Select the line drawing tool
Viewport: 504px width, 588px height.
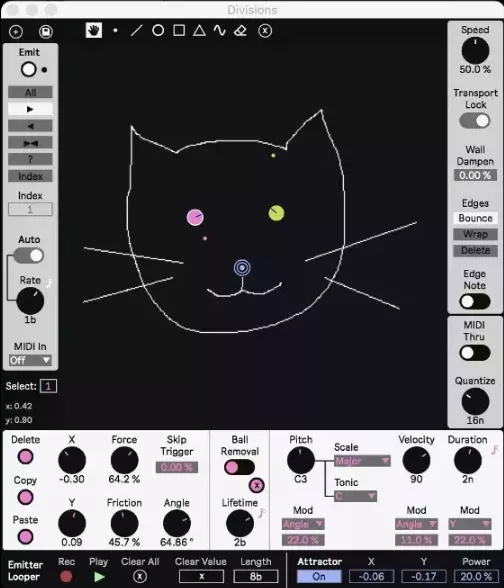[136, 30]
